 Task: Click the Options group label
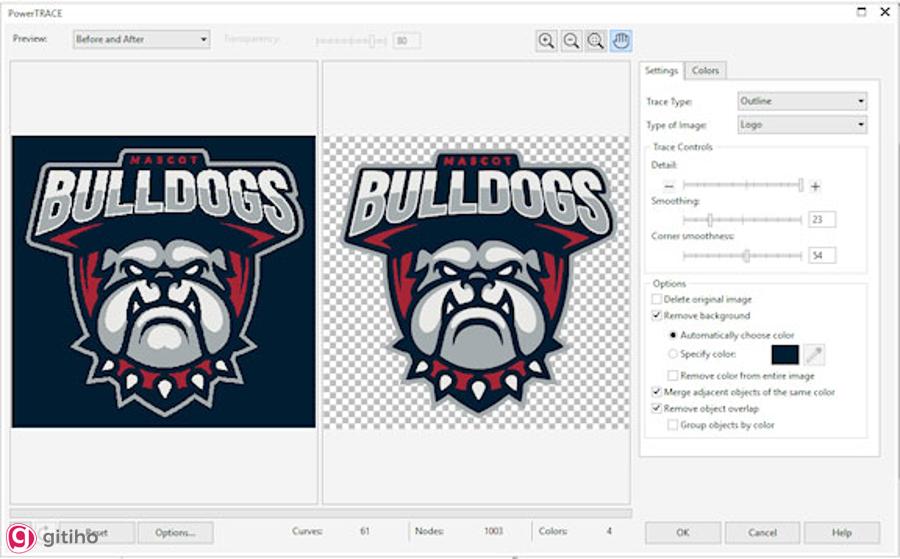tap(669, 284)
